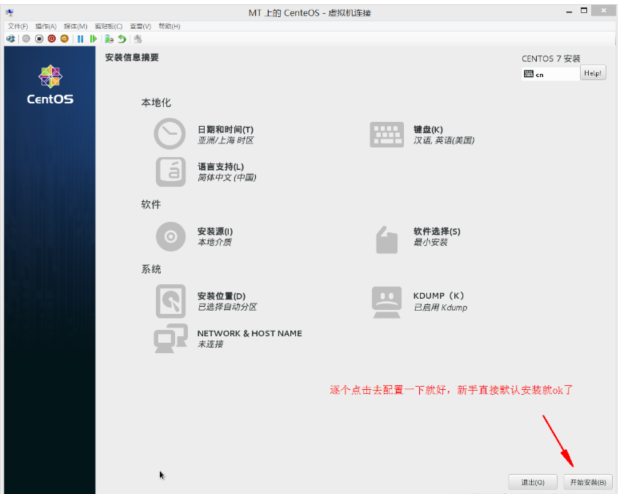Click the keyboard layout icon beside cn
Image resolution: width=618 pixels, height=494 pixels.
pyautogui.click(x=529, y=74)
